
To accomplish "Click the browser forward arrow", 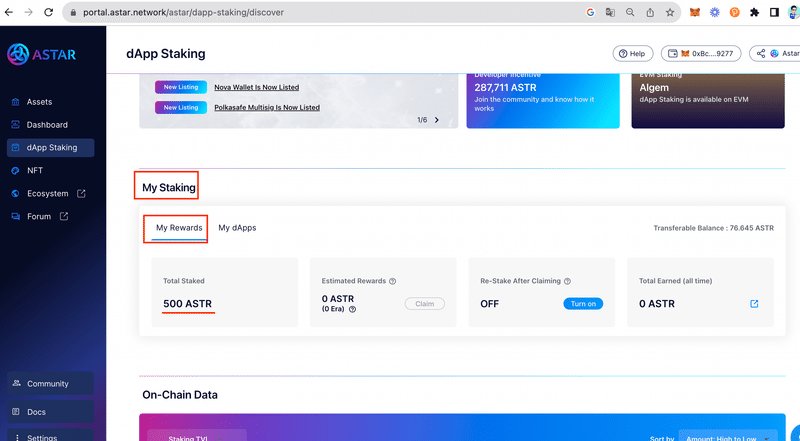I will 29,12.
